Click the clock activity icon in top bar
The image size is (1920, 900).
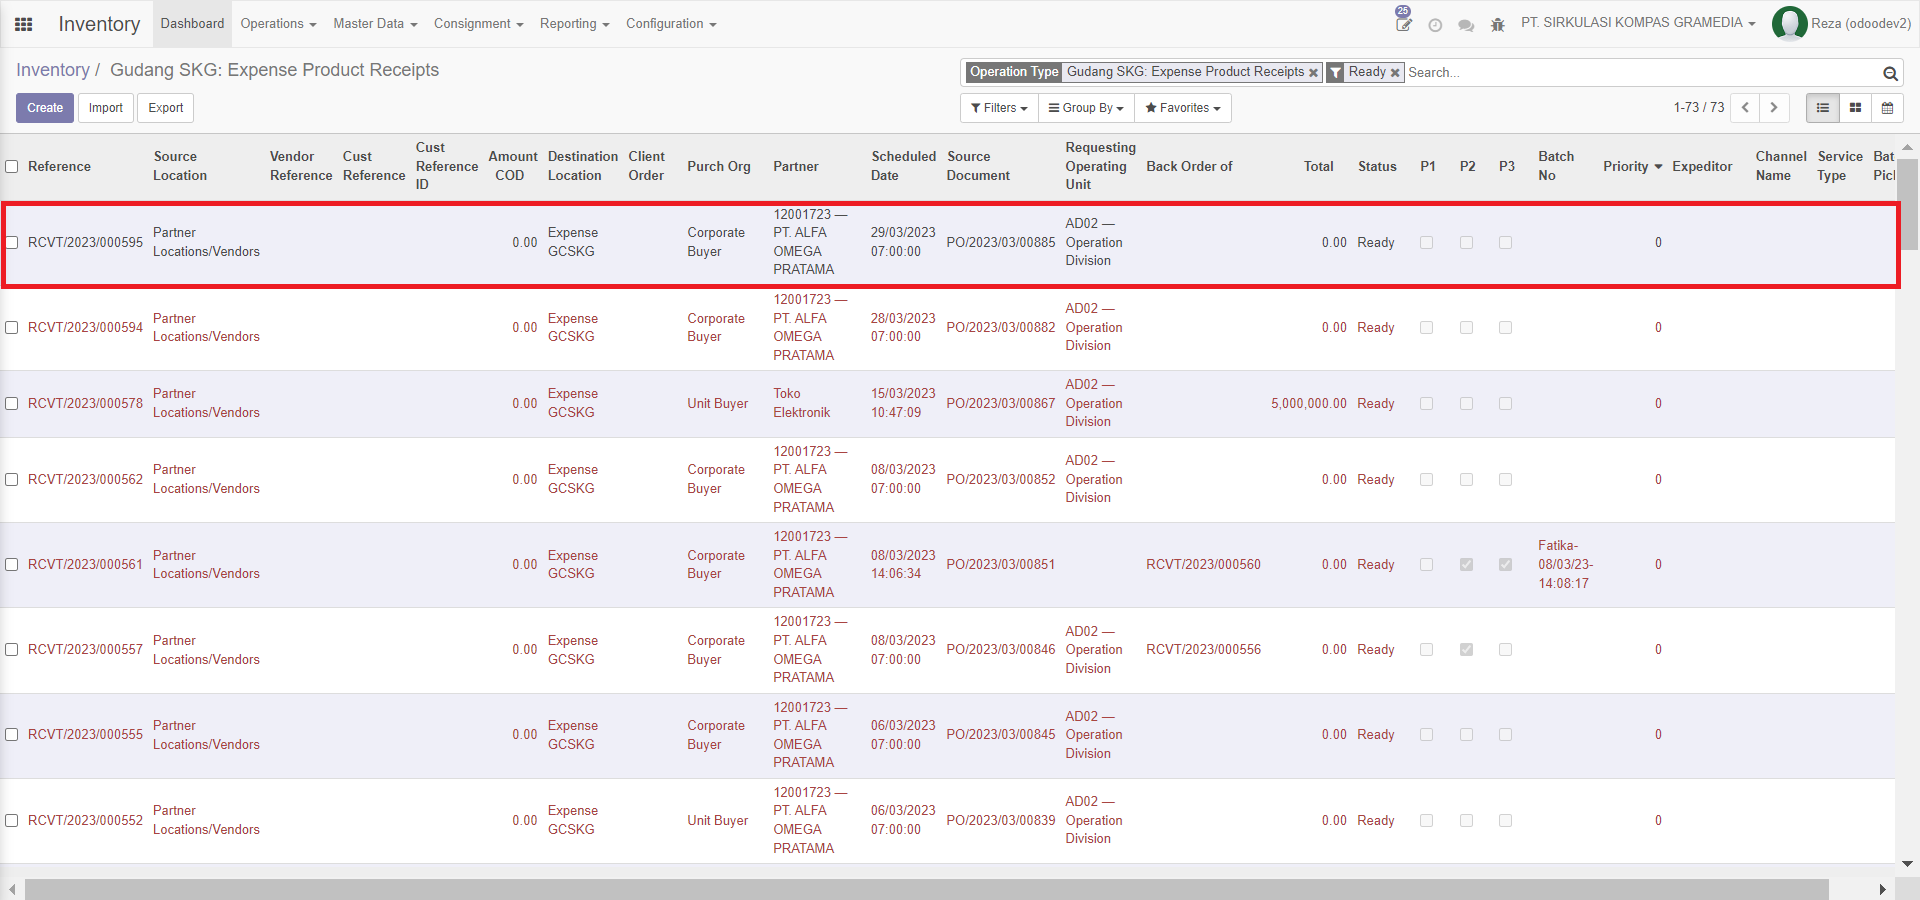[1435, 25]
